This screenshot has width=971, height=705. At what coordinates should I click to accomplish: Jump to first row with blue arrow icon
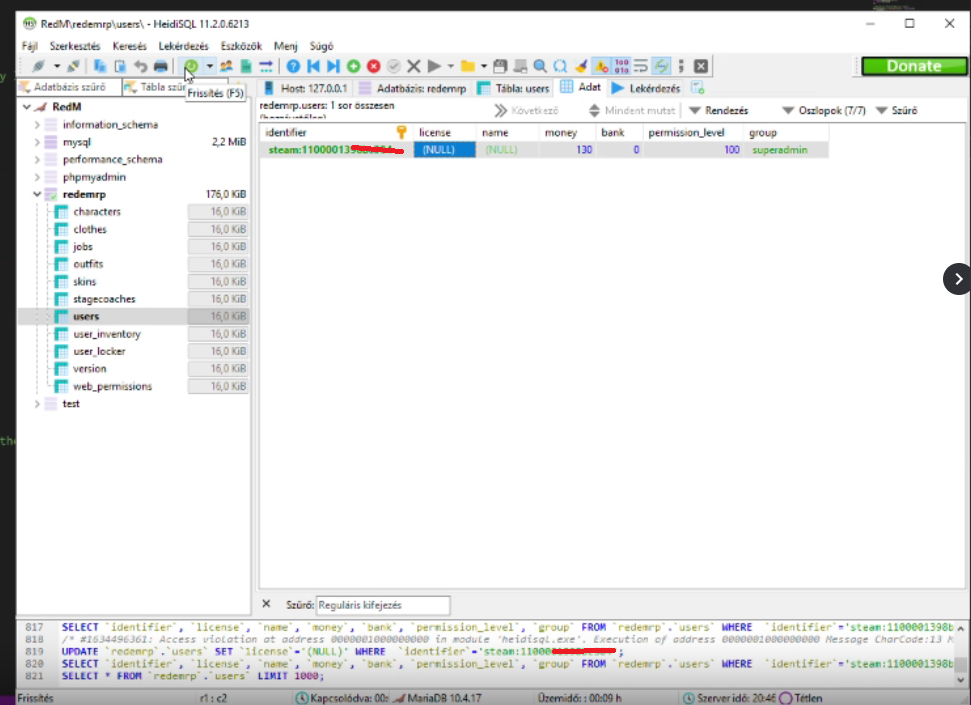tap(313, 66)
